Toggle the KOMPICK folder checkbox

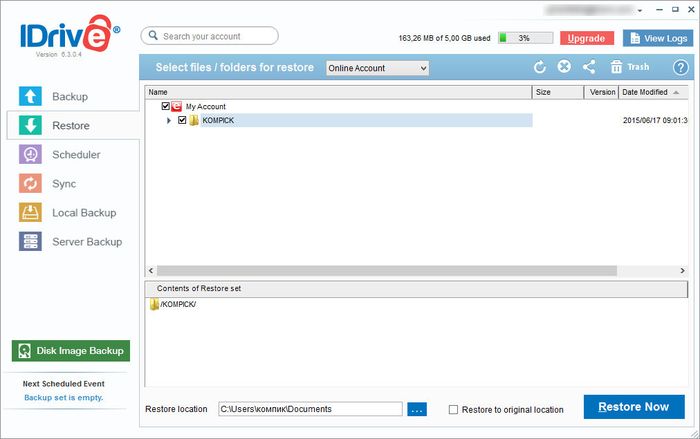[181, 120]
